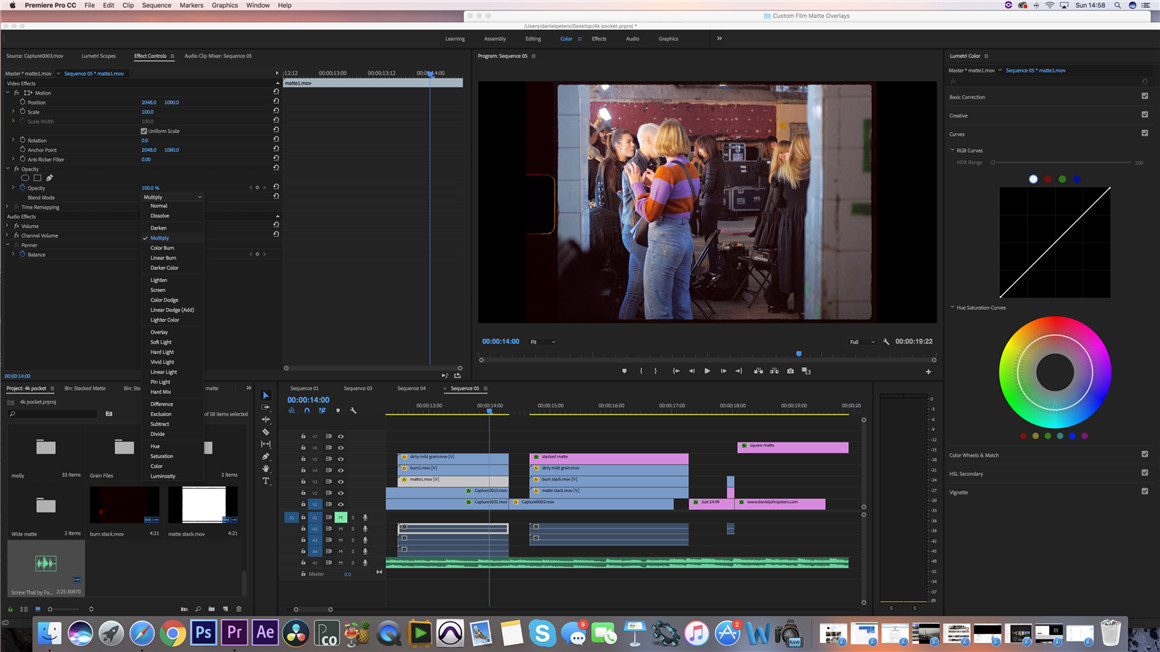This screenshot has height=652, width=1160.
Task: Choose Screen from the blend mode list
Action: 158,290
